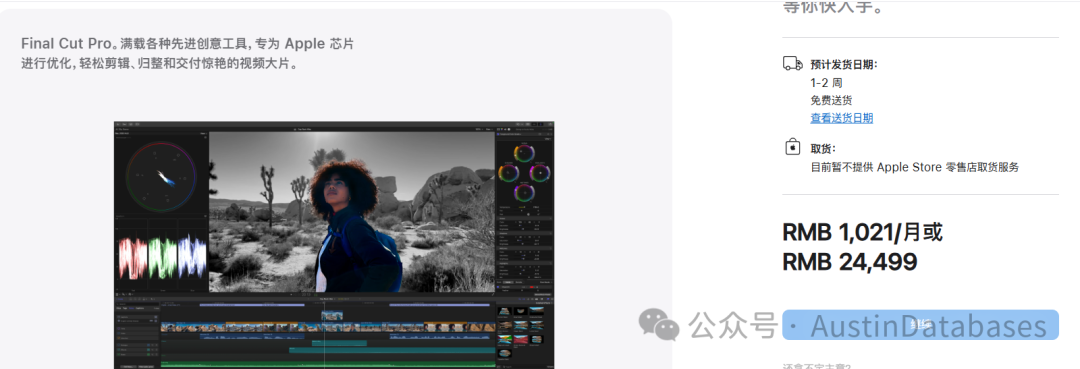Viewport: 1080px width, 369px height.
Task: Click the Final Cut Pro interface screenshot
Action: tap(334, 245)
